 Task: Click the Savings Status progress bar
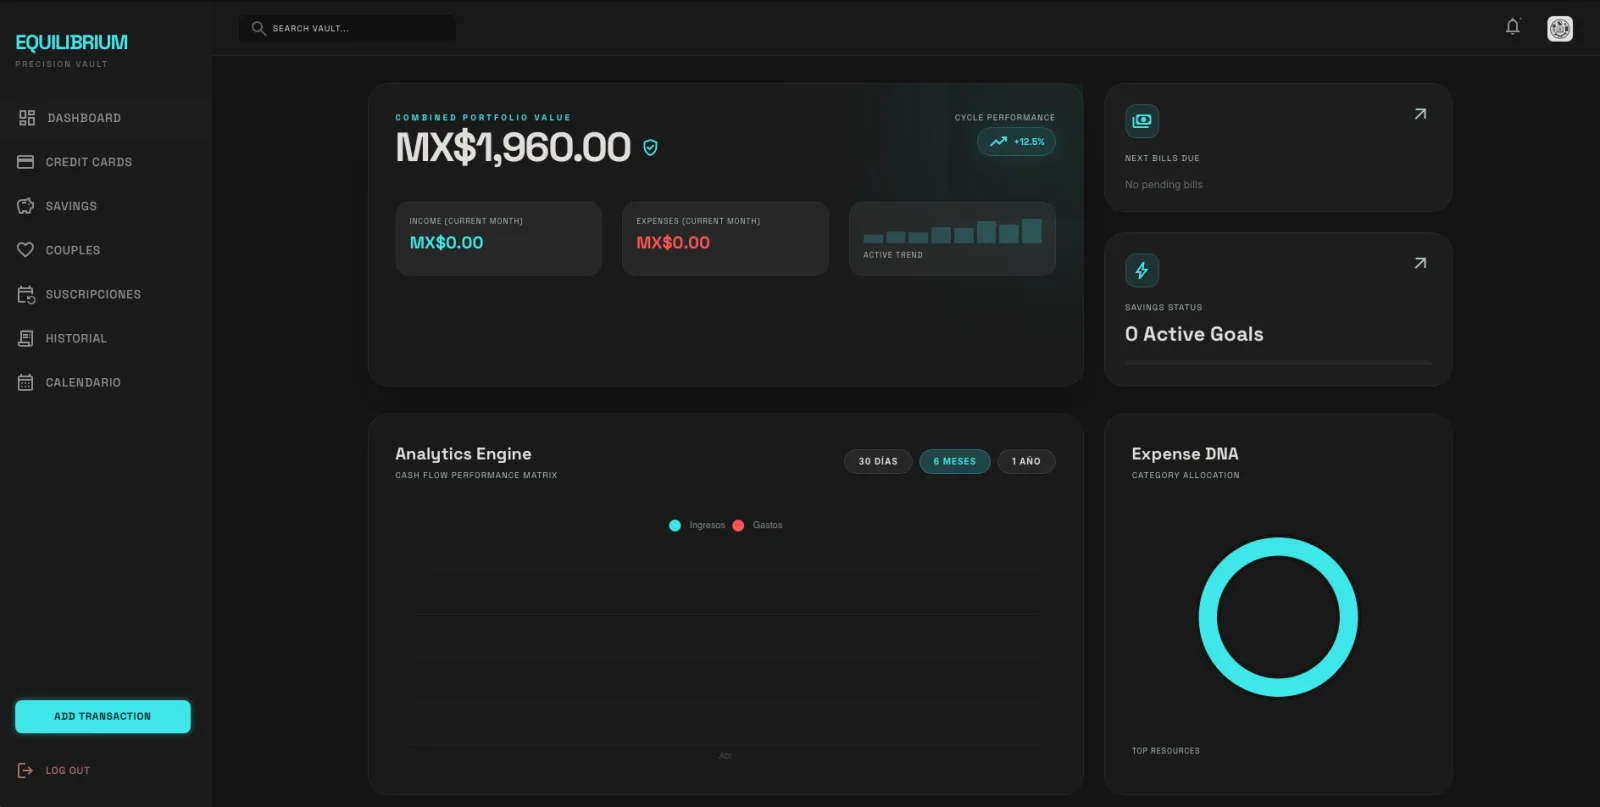click(1278, 362)
